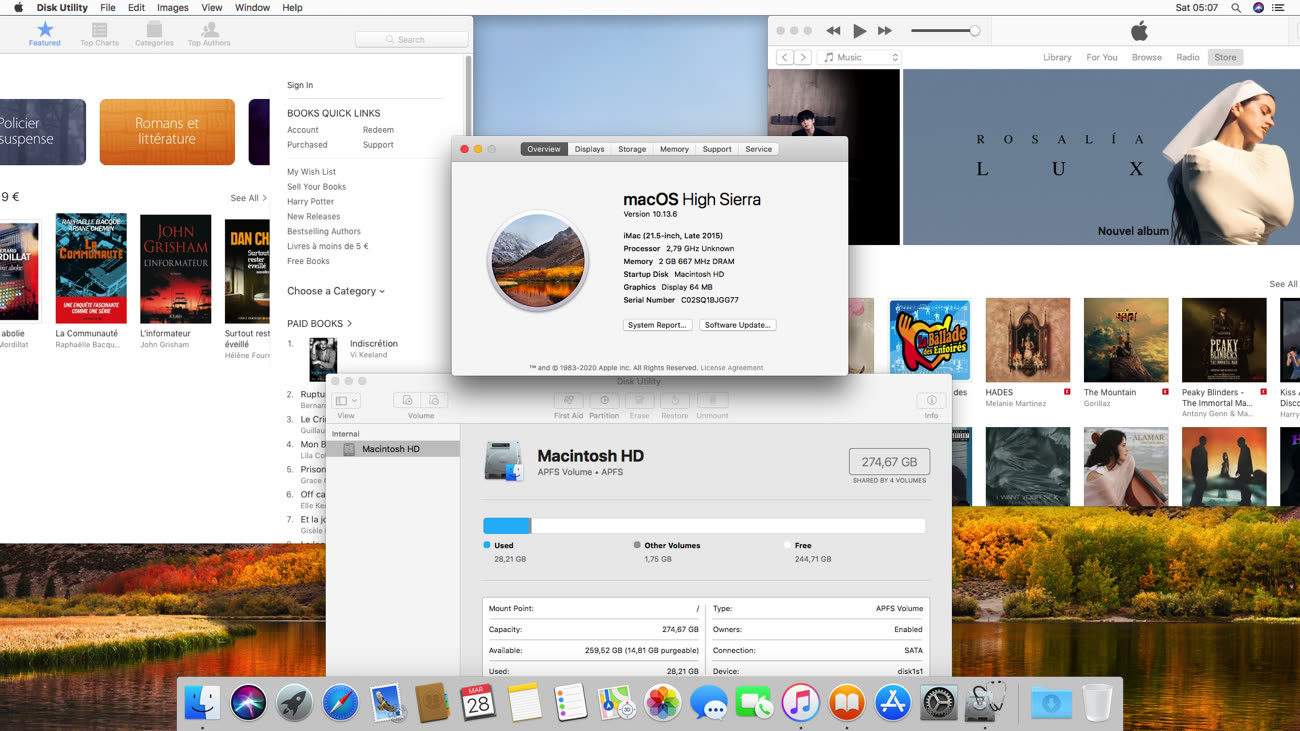This screenshot has height=731, width=1300.
Task: Click the Partition icon in Disk Utility
Action: pyautogui.click(x=604, y=401)
